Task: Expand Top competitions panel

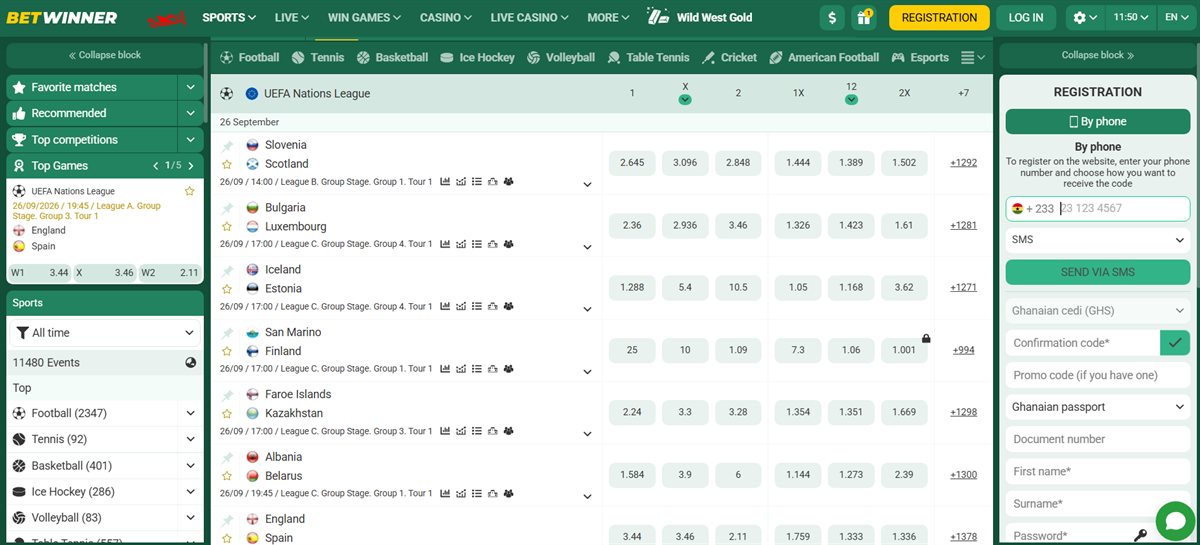Action: 190,140
